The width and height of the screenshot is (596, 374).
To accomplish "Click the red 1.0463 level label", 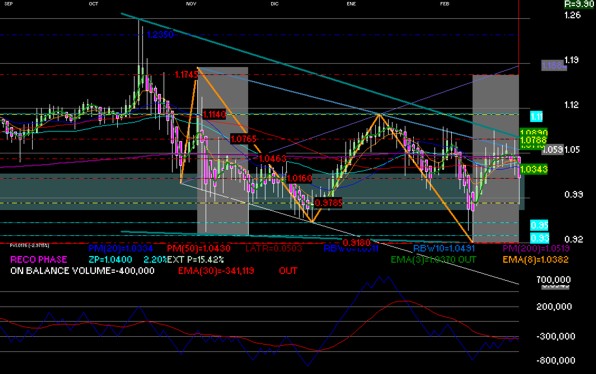I will pyautogui.click(x=272, y=158).
